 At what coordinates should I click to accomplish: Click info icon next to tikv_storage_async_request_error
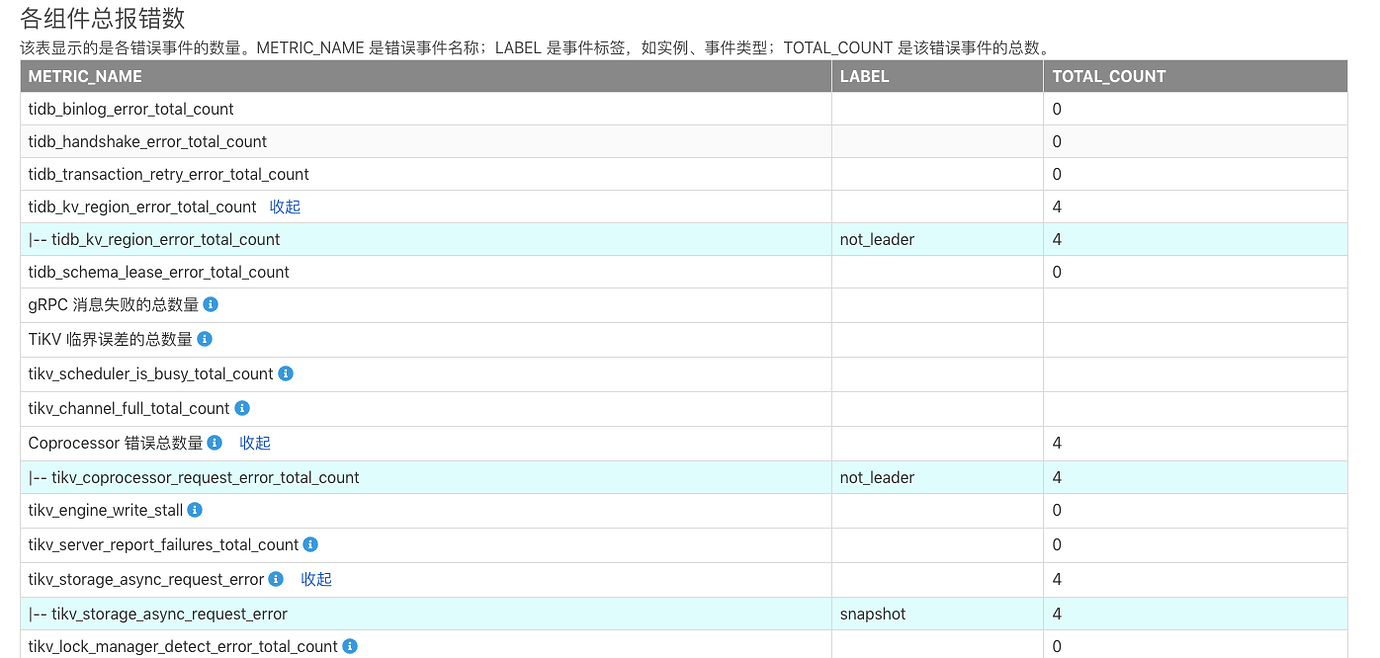coord(276,579)
